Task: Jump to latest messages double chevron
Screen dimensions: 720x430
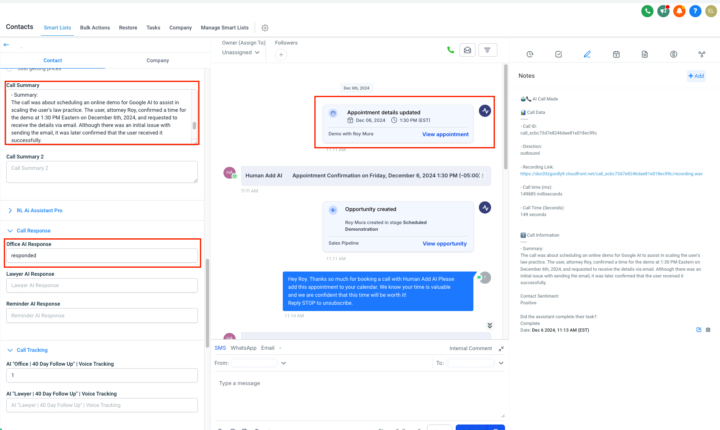Action: [490, 325]
